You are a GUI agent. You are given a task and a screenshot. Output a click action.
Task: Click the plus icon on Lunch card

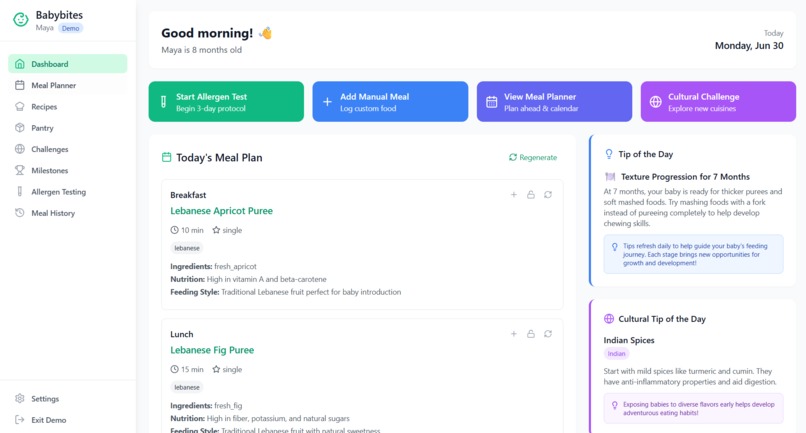[514, 334]
